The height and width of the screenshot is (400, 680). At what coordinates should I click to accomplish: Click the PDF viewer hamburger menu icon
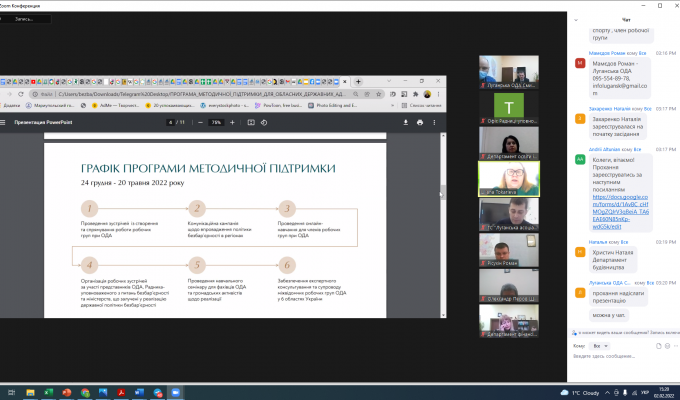click(6, 122)
